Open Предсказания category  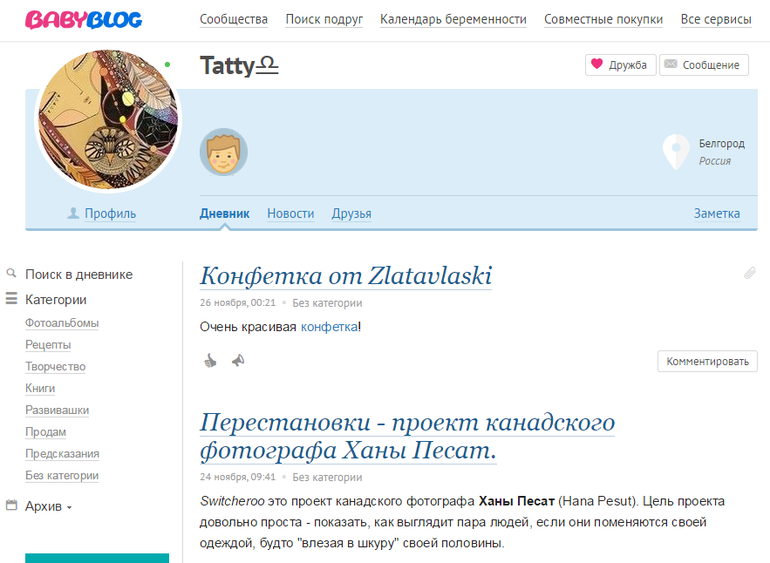pos(62,454)
